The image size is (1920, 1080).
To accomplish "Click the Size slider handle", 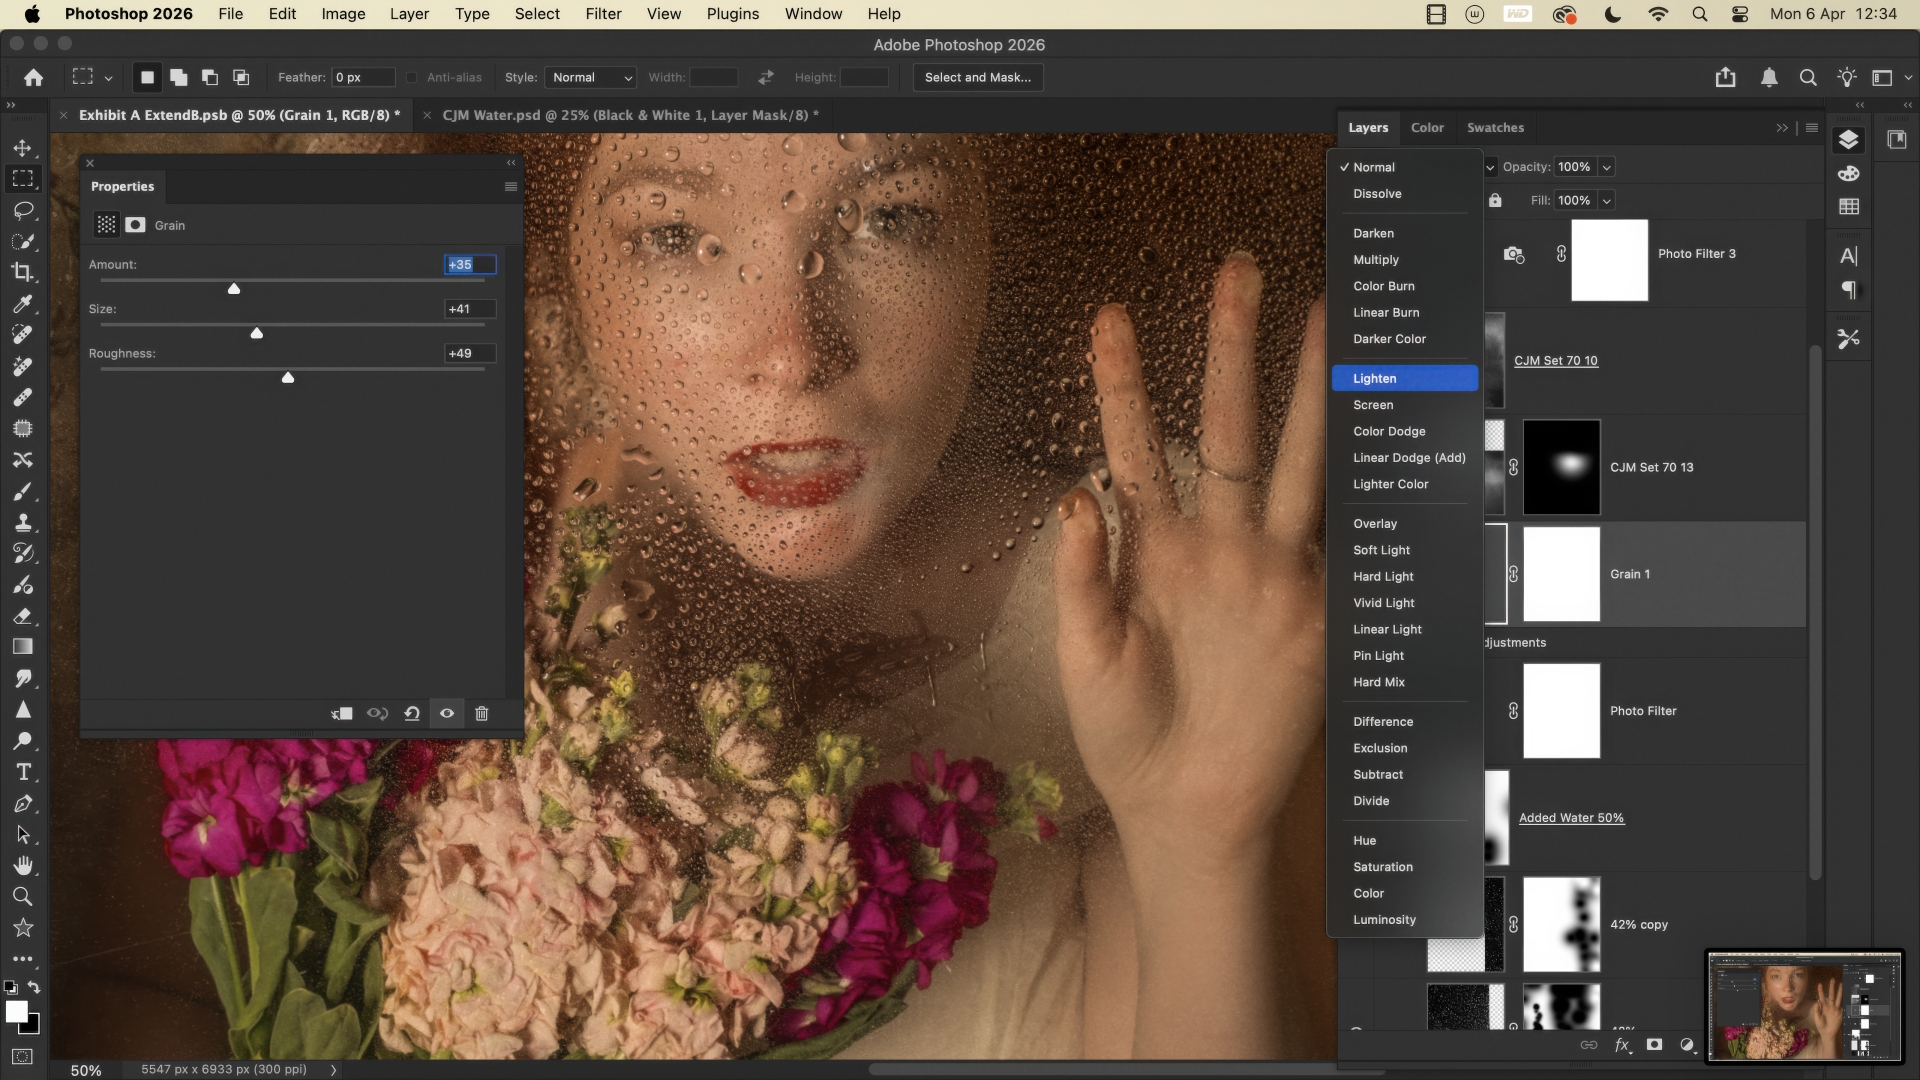I will click(257, 333).
